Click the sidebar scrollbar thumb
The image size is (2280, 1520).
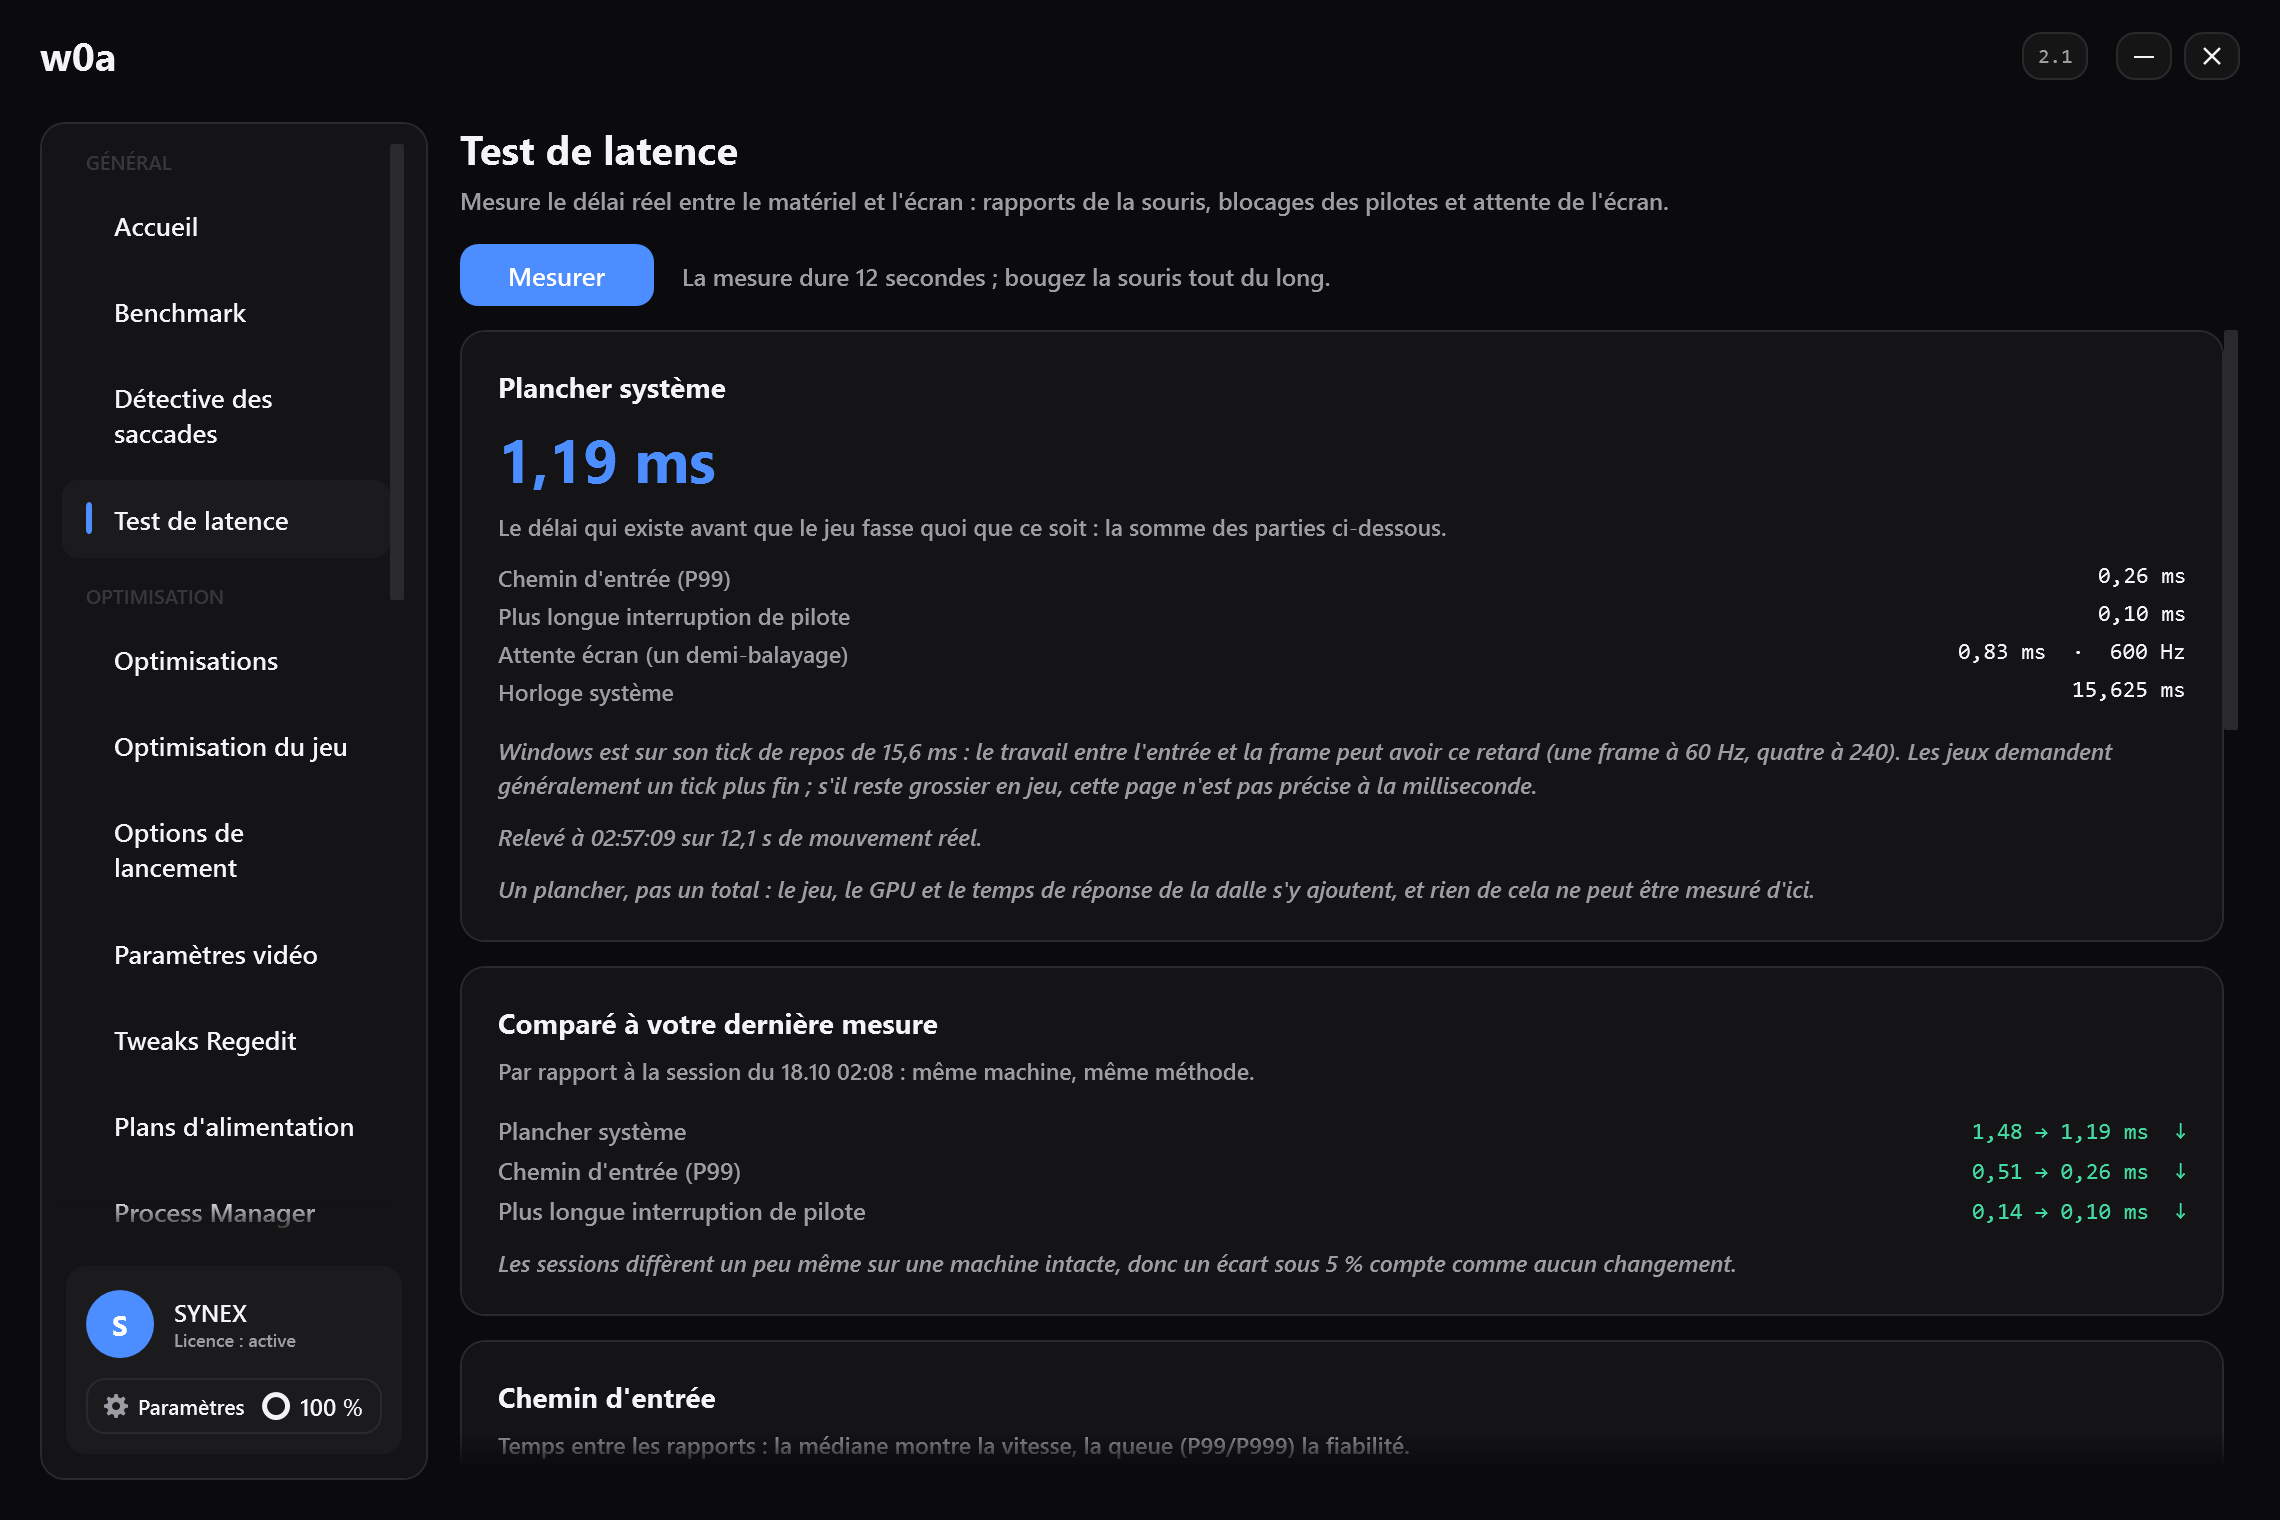[397, 372]
